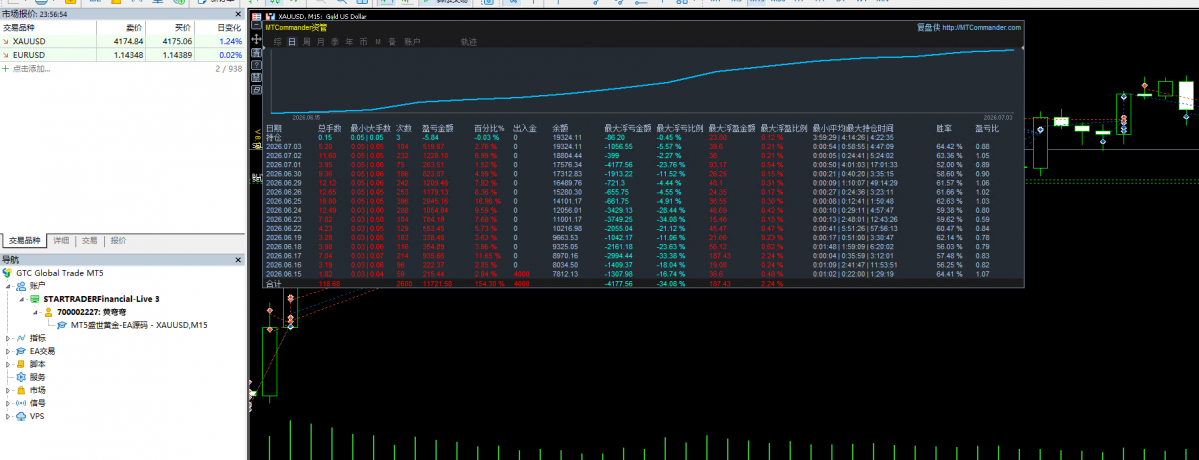Switch to the 交易 tab in Market Watch
The image size is (1199, 460).
coord(89,240)
